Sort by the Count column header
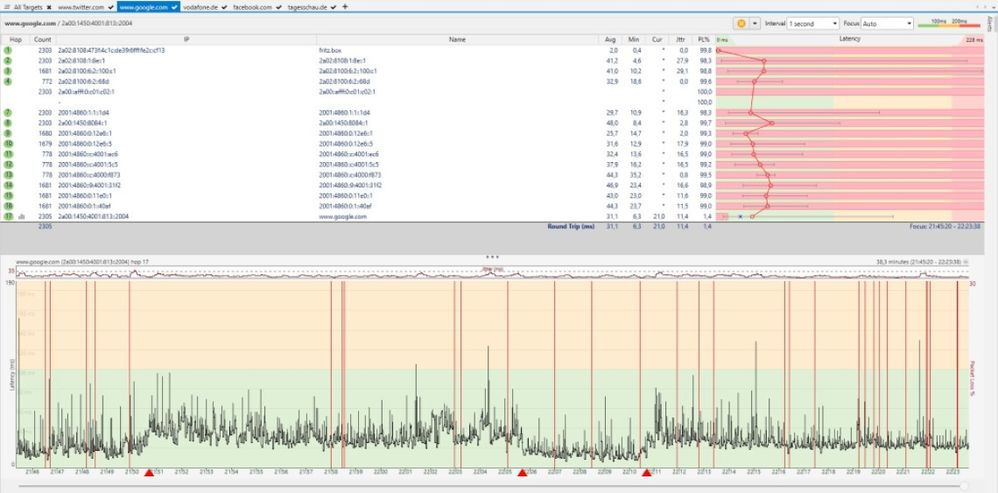 tap(43, 39)
